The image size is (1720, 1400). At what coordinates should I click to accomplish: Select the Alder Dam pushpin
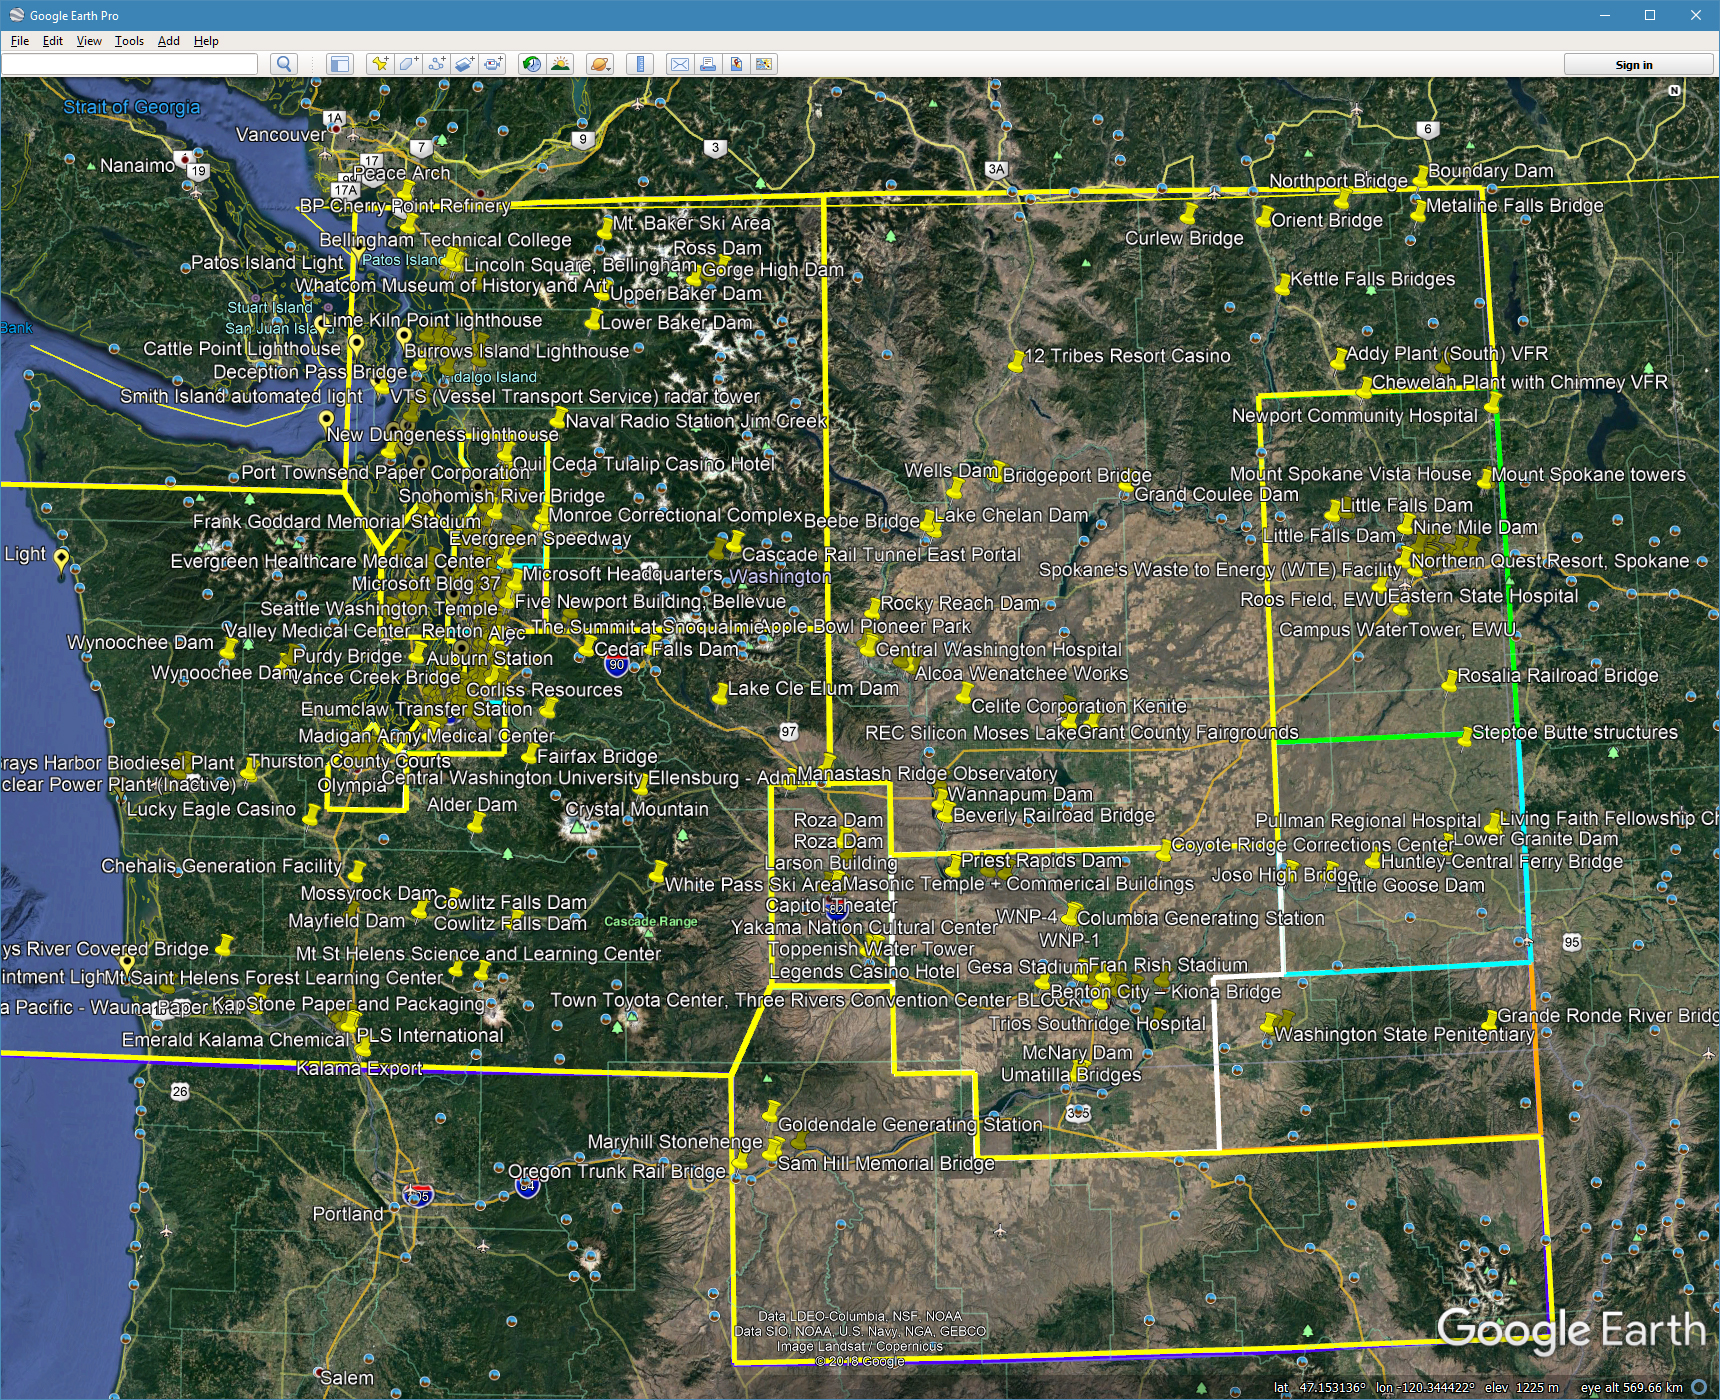(x=476, y=824)
